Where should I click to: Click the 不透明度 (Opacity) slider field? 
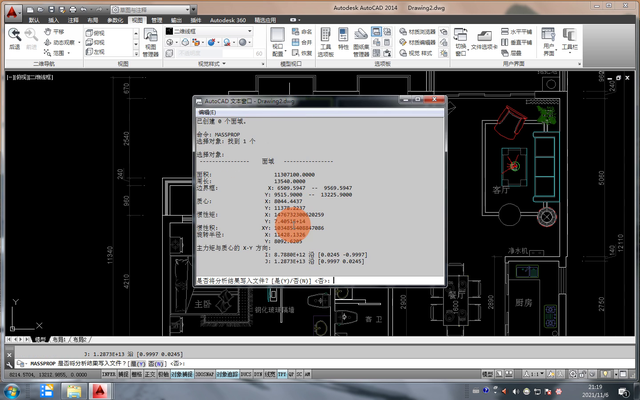215,53
